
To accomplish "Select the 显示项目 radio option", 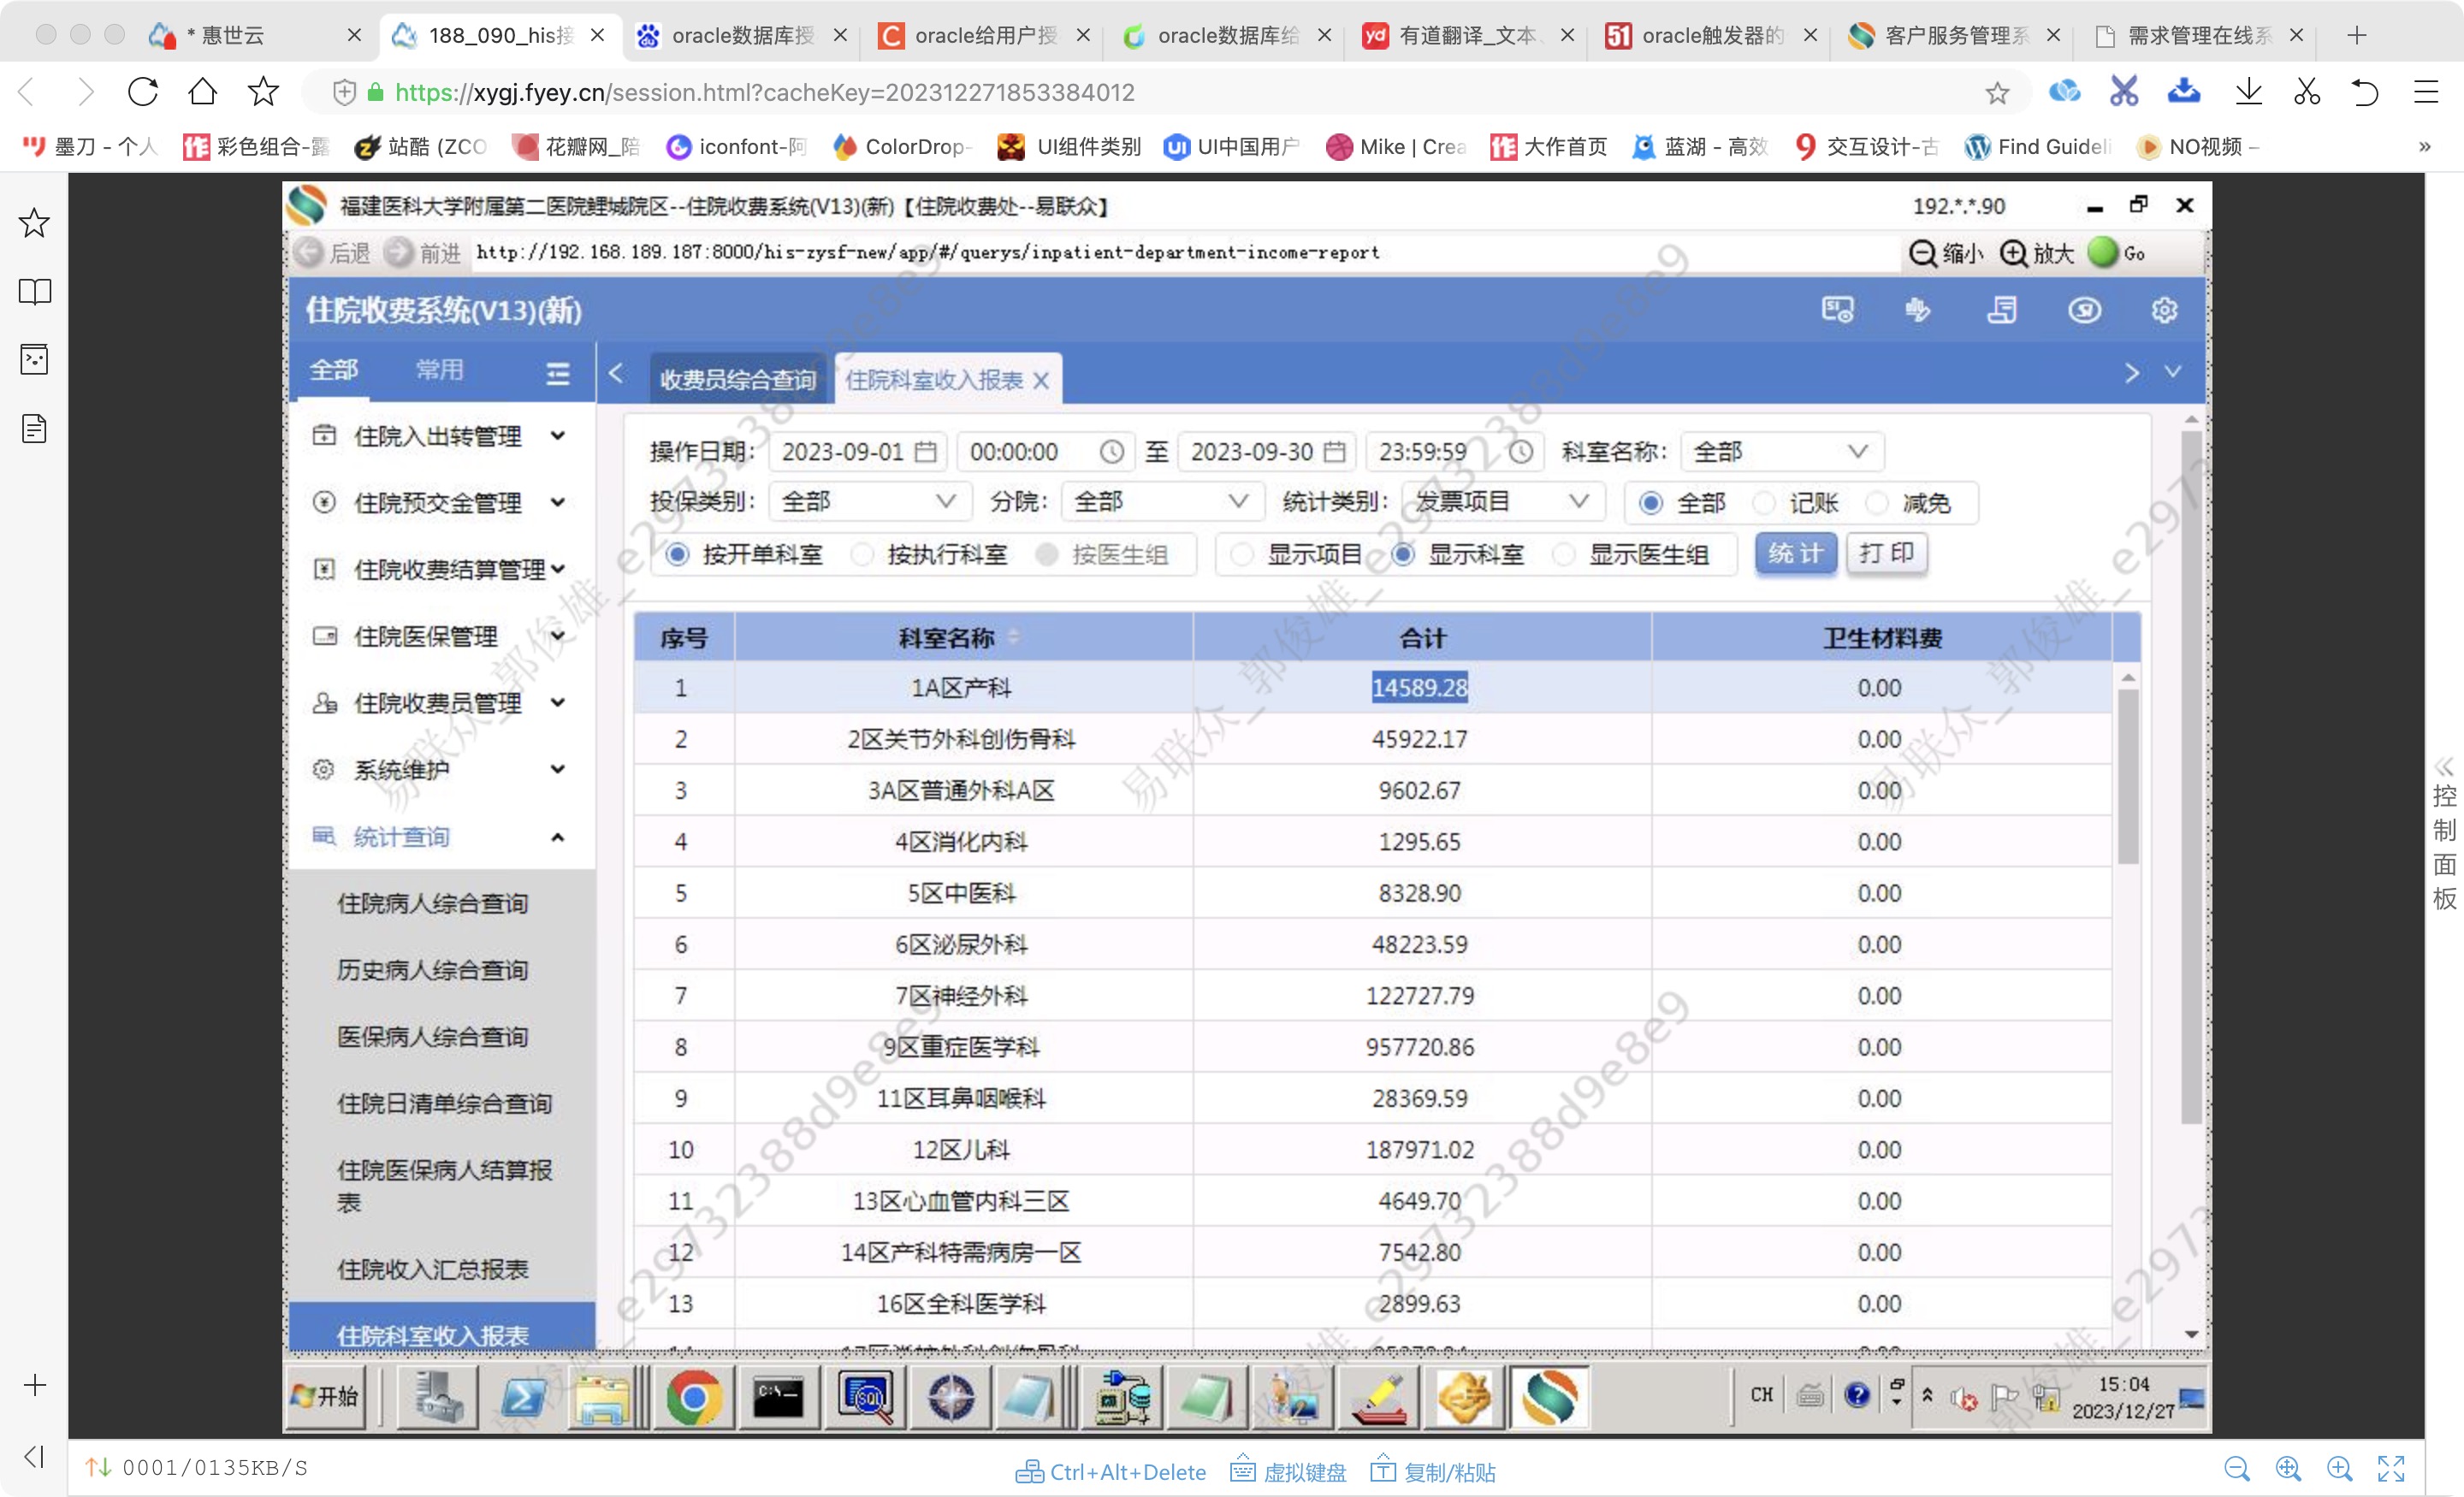I will coord(1242,555).
